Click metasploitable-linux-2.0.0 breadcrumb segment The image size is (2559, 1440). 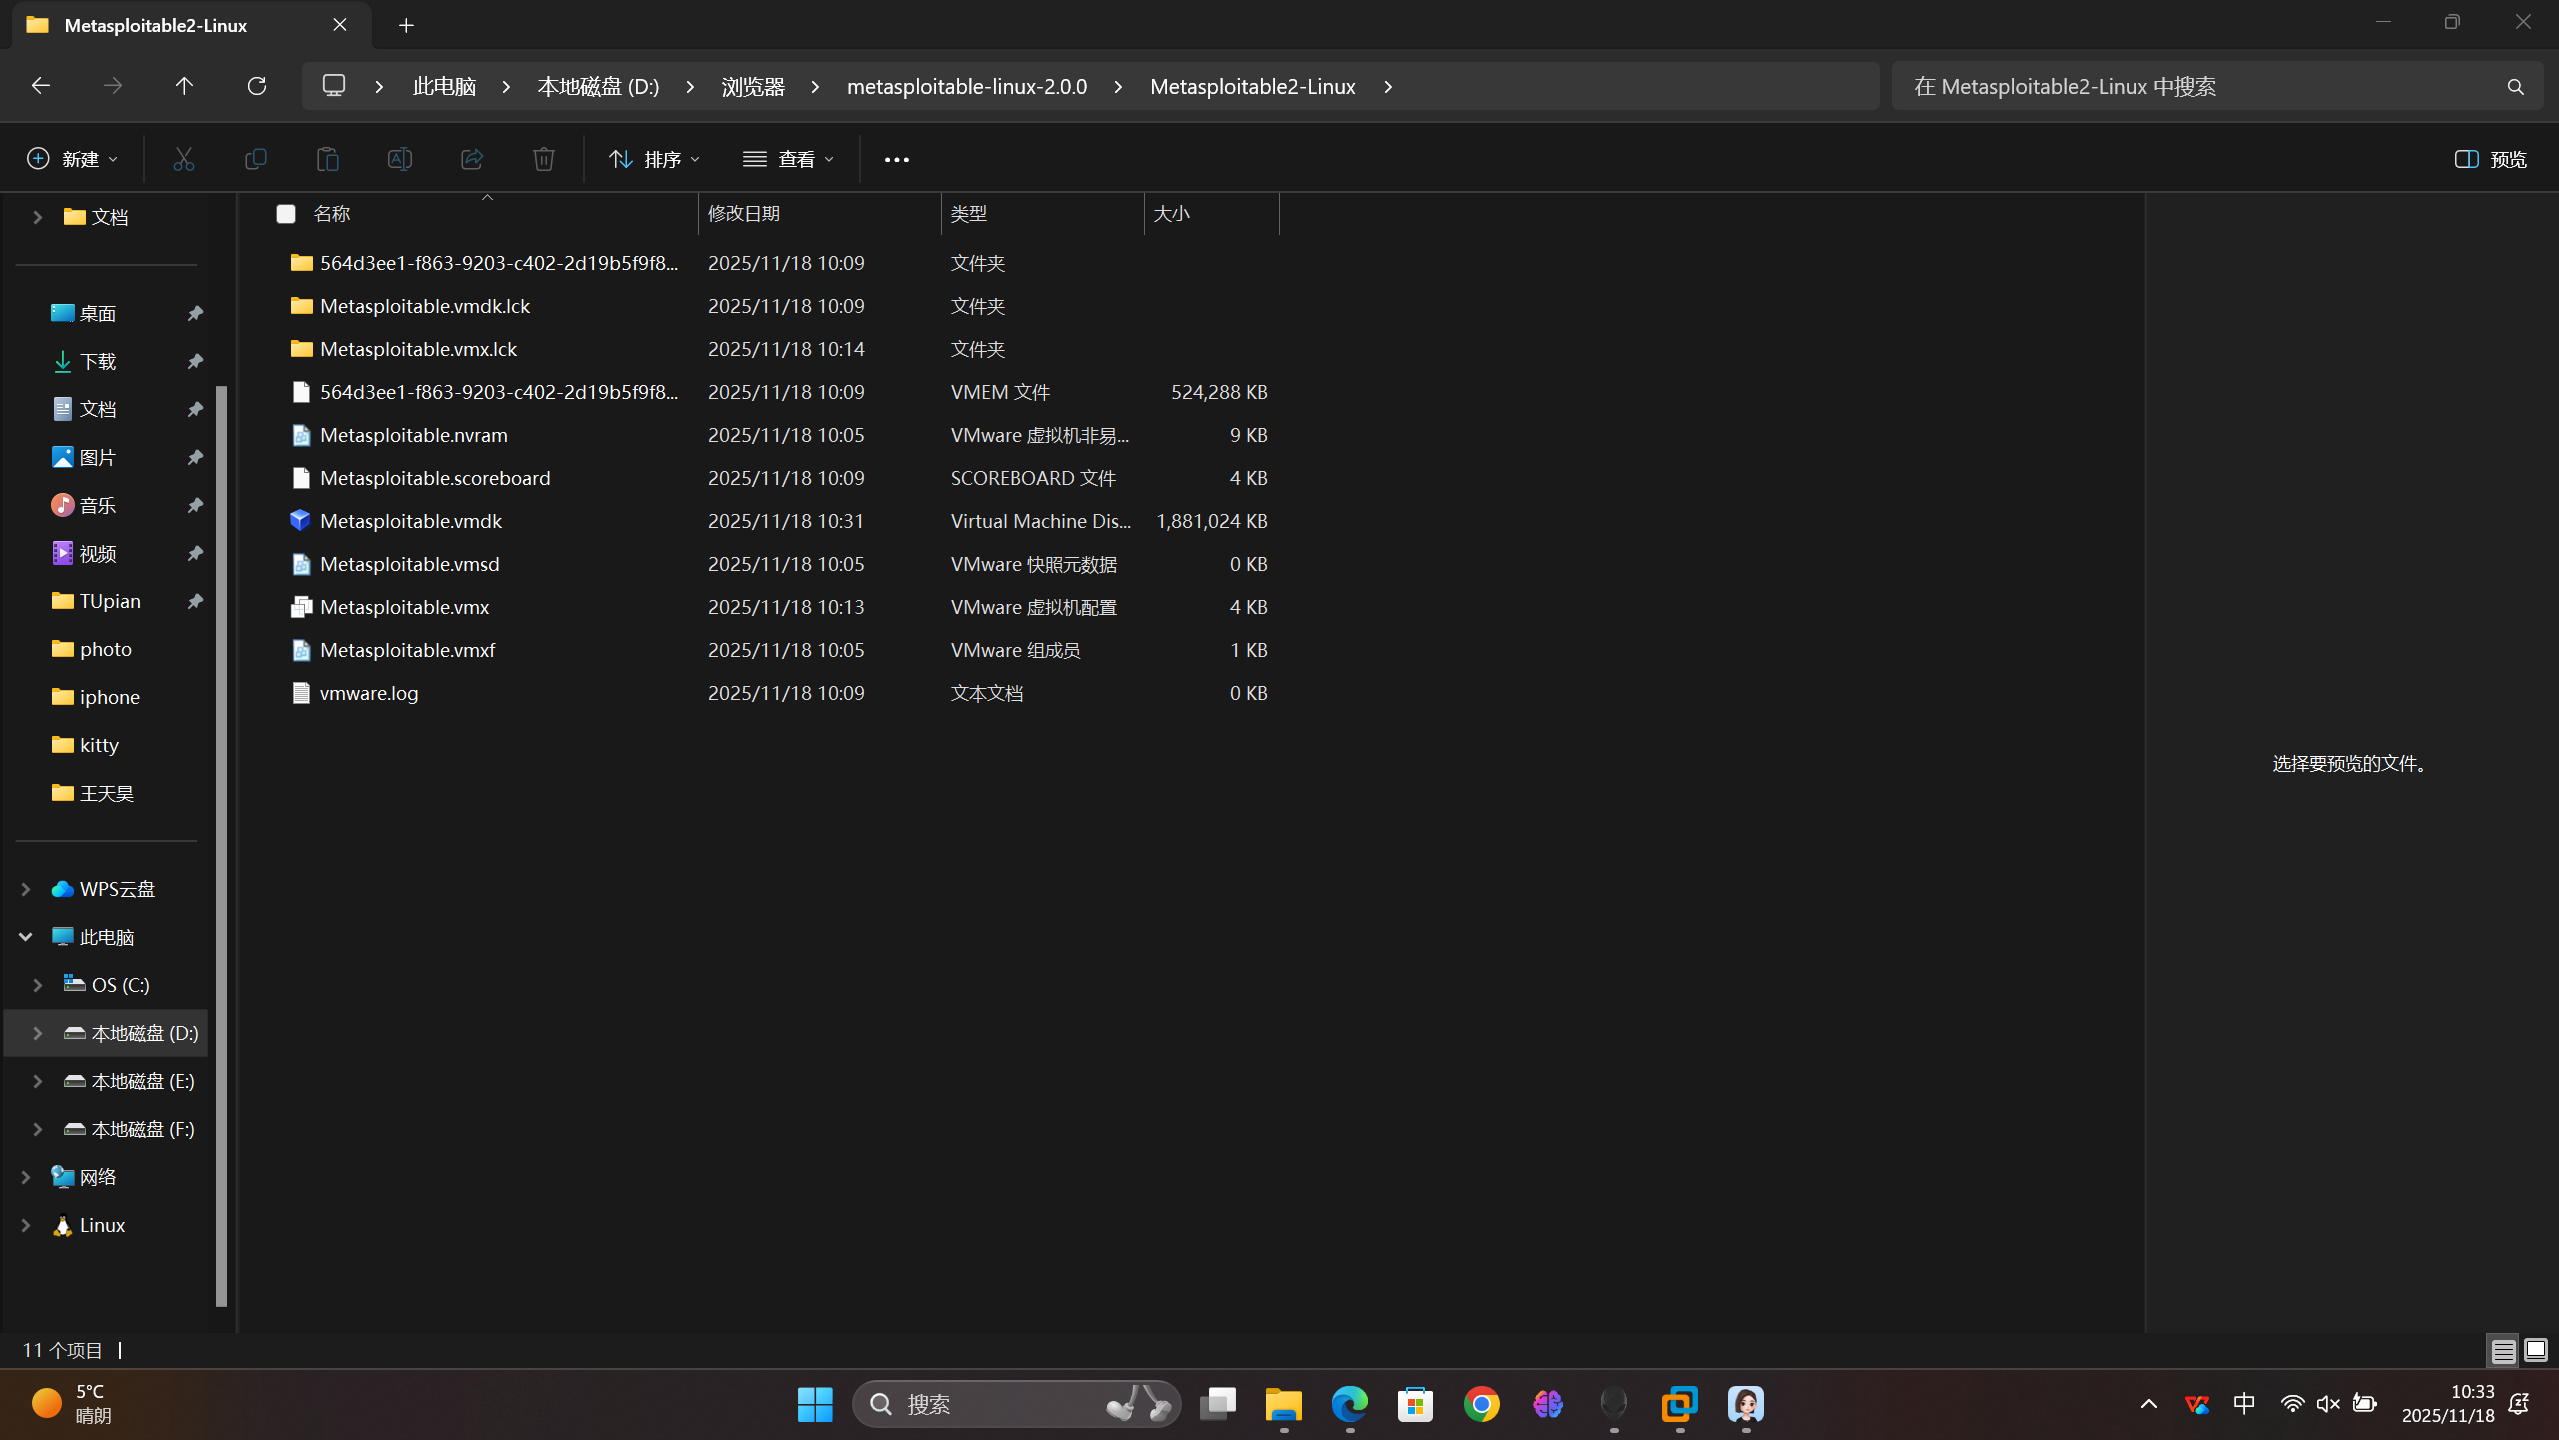966,86
